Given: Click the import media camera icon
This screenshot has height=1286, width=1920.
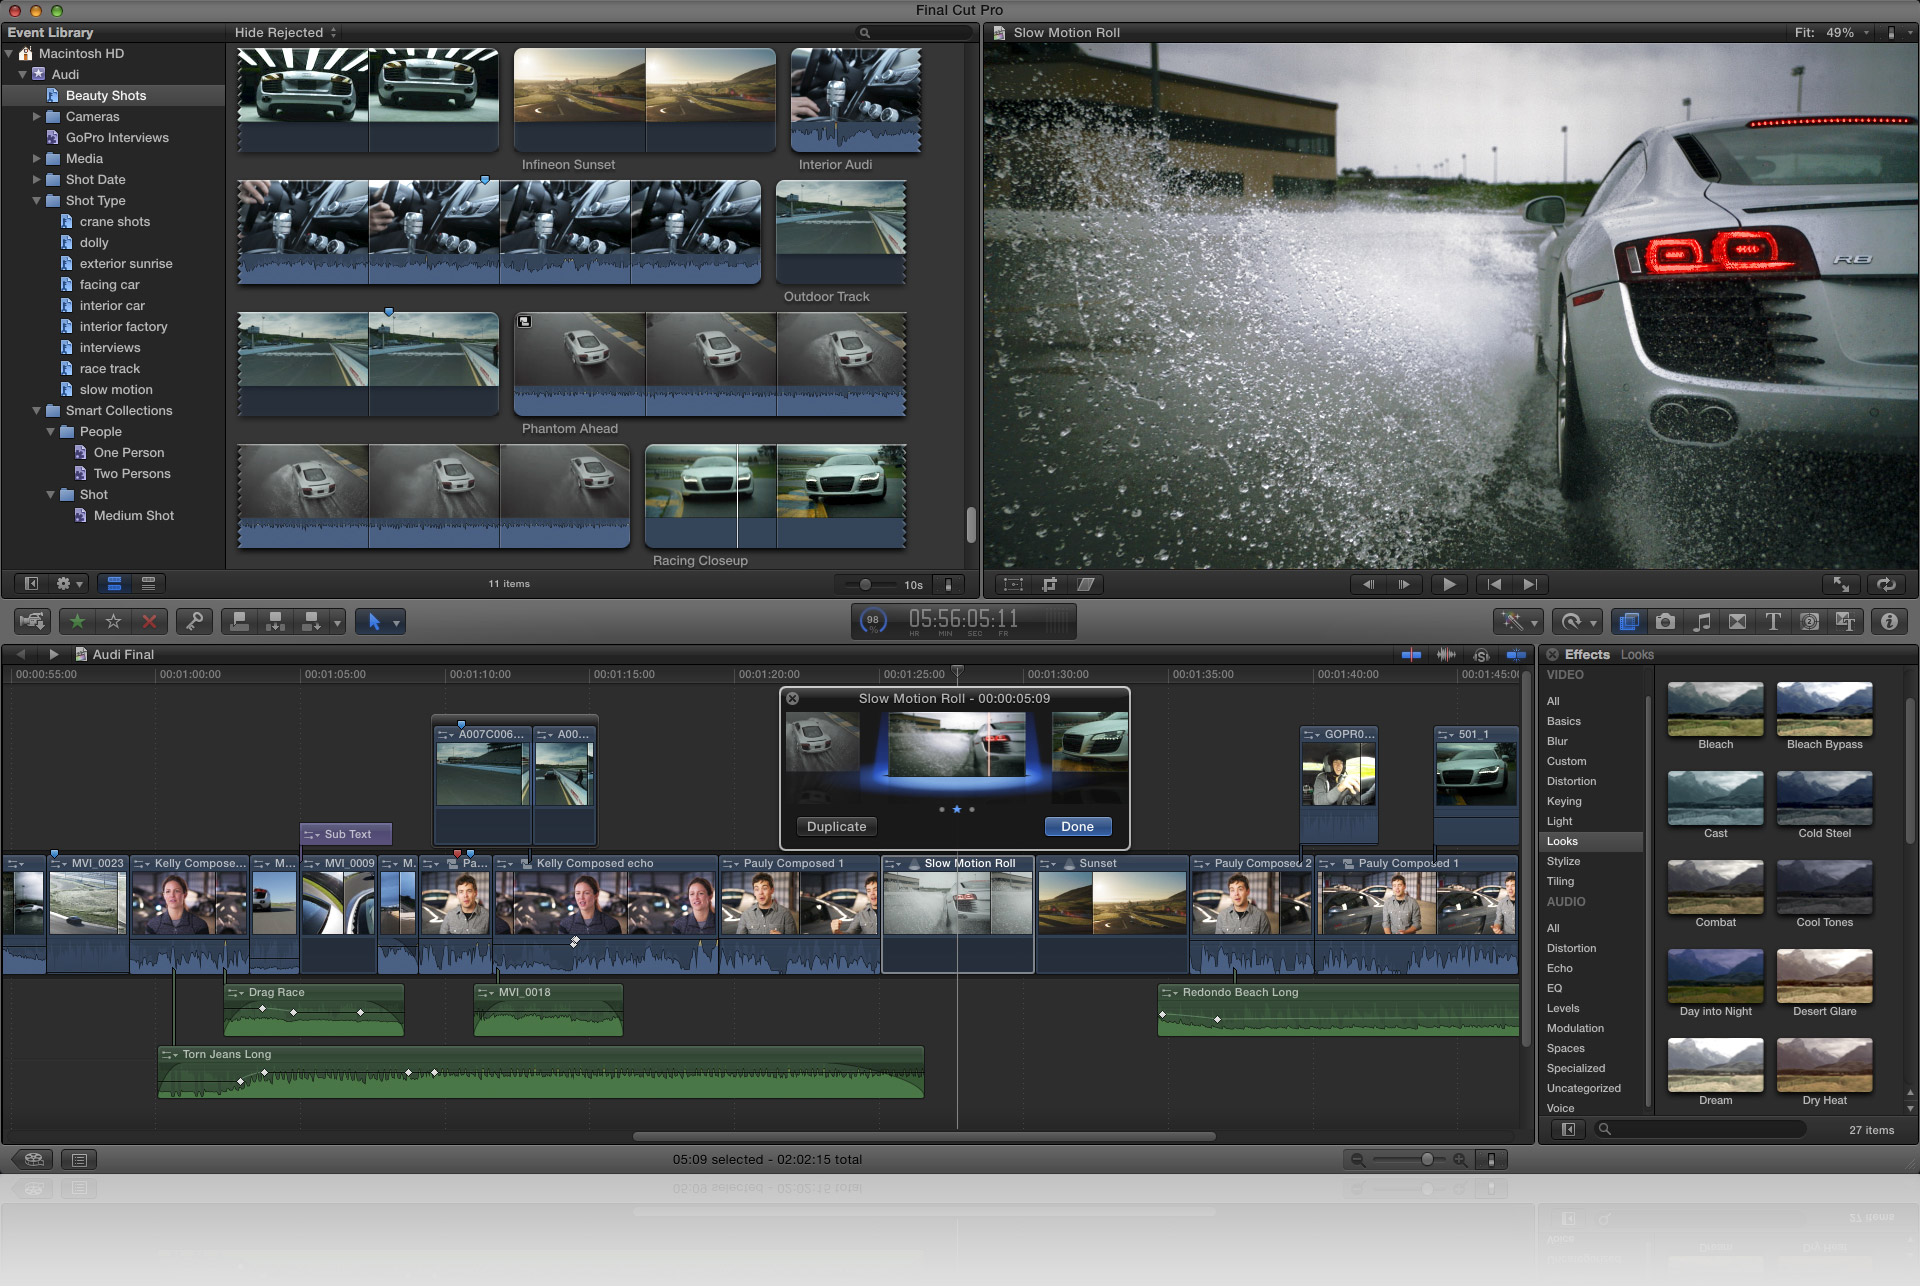Looking at the screenshot, I should point(32,621).
